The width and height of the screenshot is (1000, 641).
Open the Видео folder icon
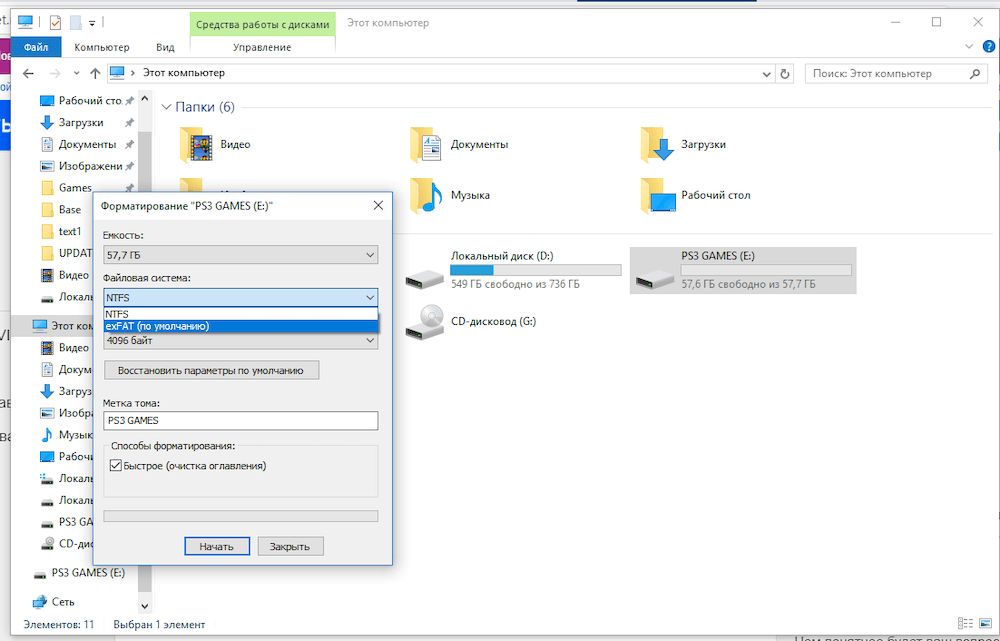(x=196, y=145)
